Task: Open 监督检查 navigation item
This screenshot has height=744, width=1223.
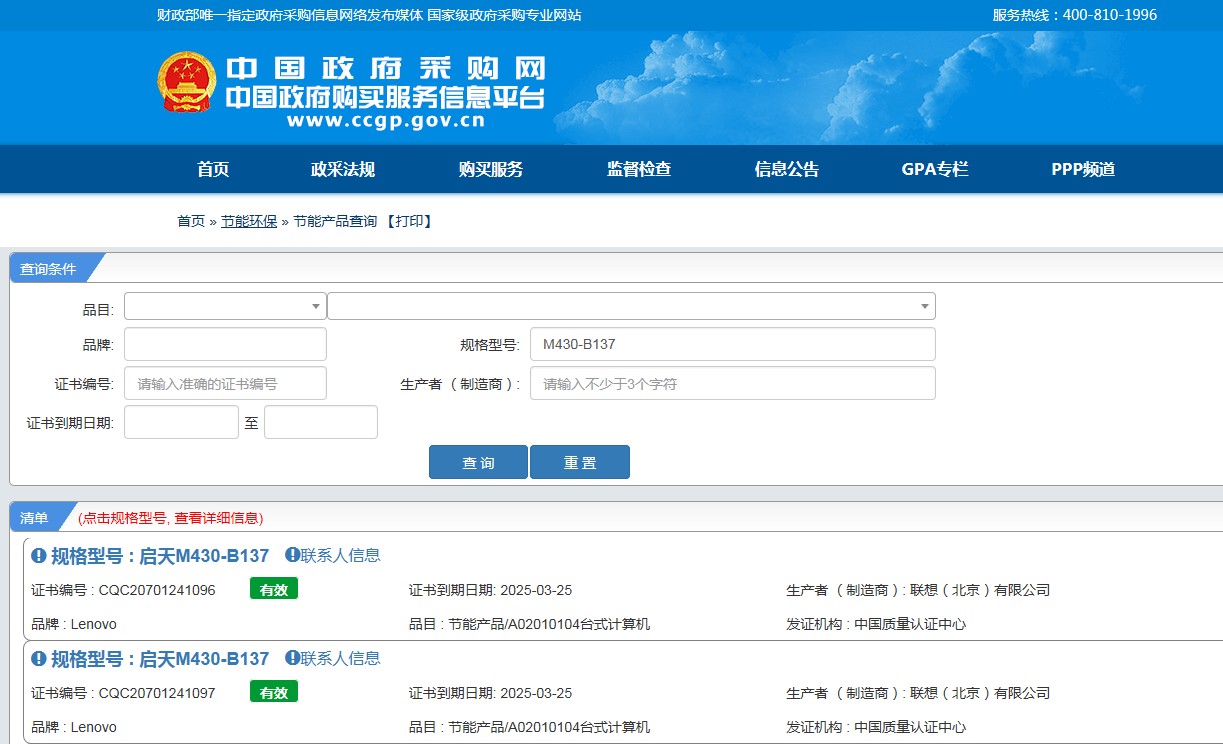Action: (x=639, y=169)
